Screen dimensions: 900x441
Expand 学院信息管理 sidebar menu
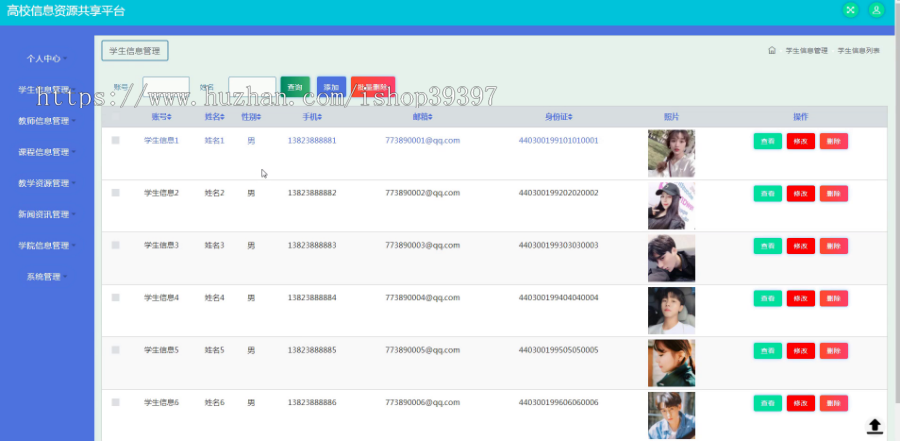(x=46, y=245)
